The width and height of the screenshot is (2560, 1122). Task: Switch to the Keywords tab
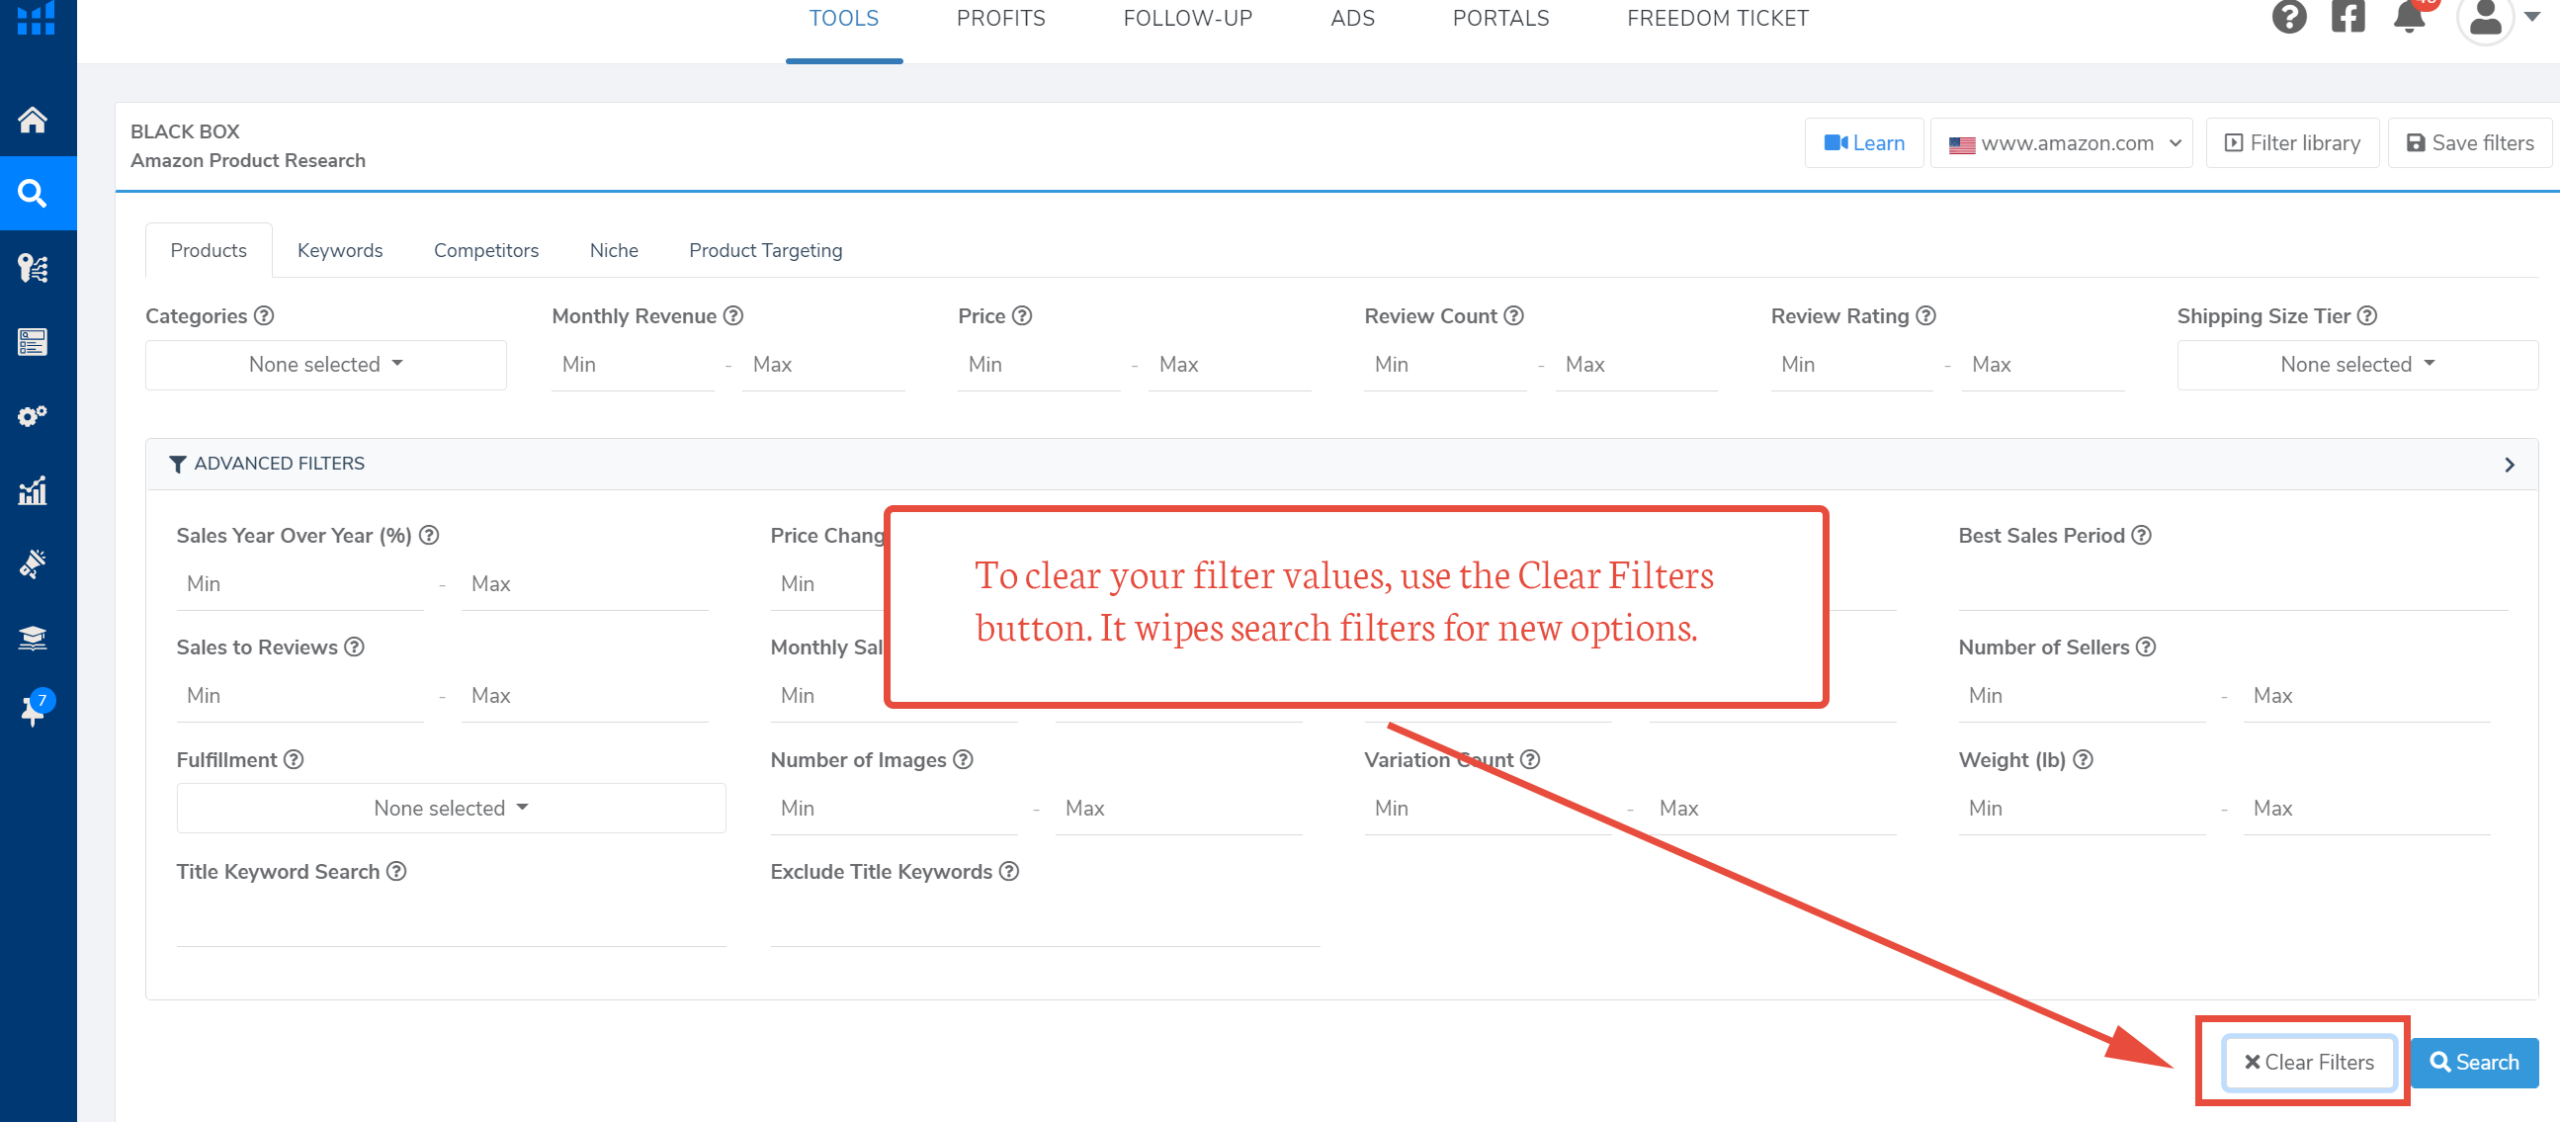(340, 250)
